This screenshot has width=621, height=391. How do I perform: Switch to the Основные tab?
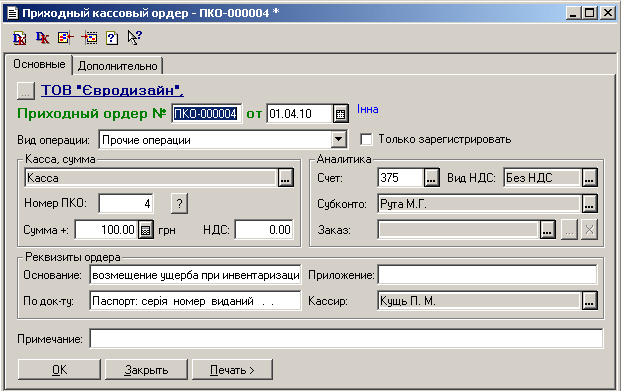click(39, 64)
